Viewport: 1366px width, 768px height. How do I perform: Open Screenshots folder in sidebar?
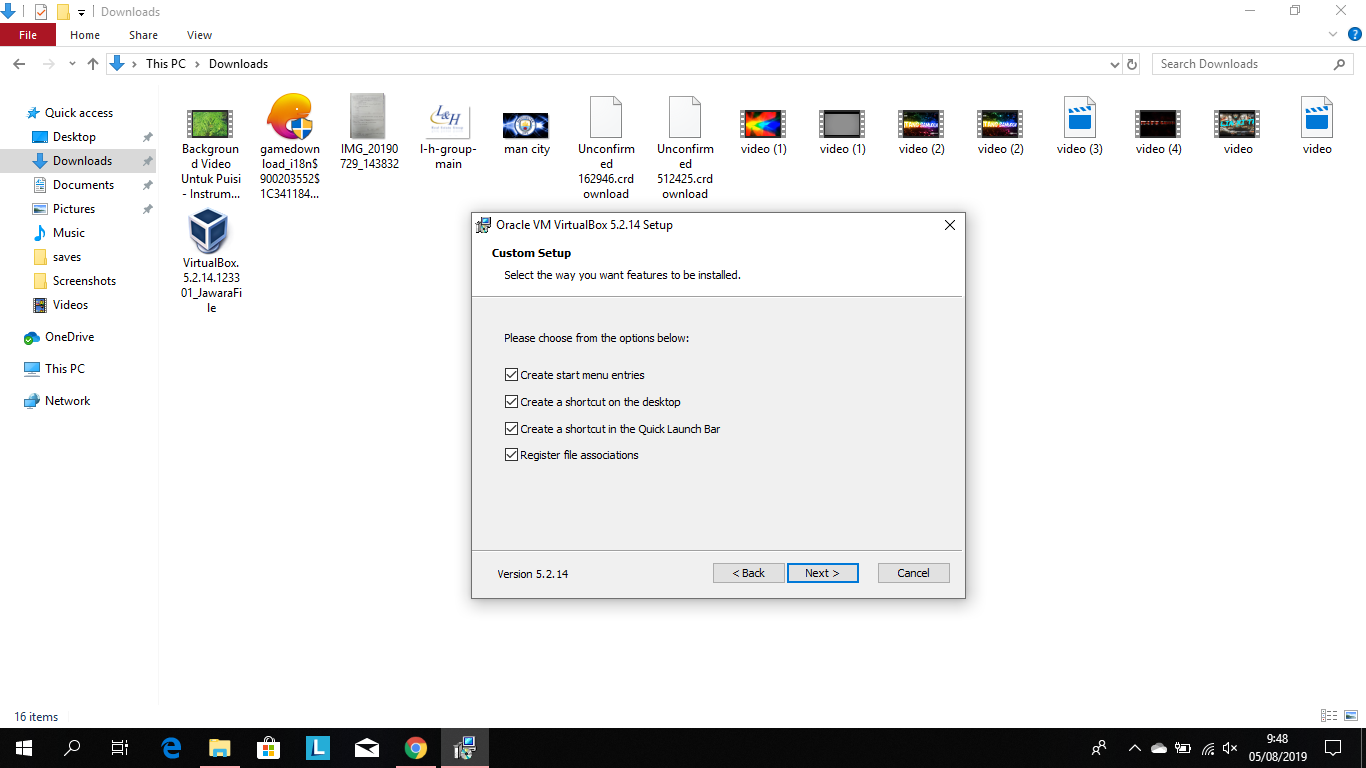(x=84, y=281)
